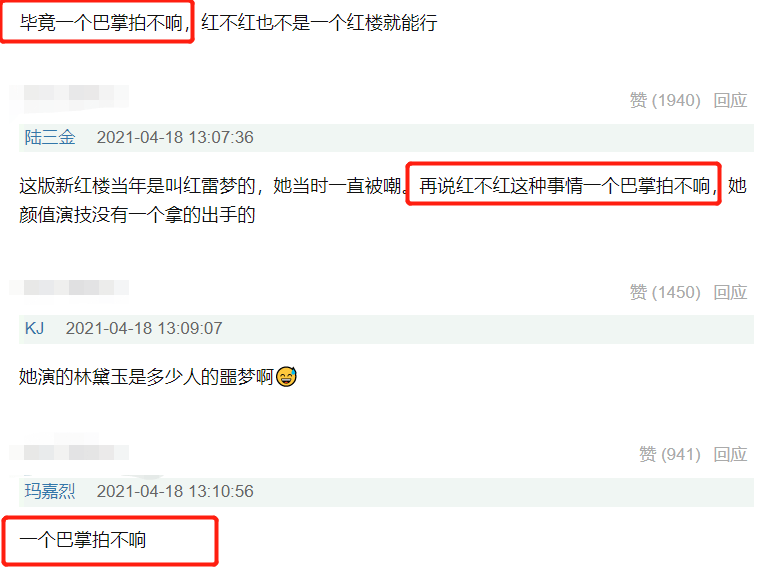Like the comment with 1450 likes
777x574 pixels.
click(665, 292)
